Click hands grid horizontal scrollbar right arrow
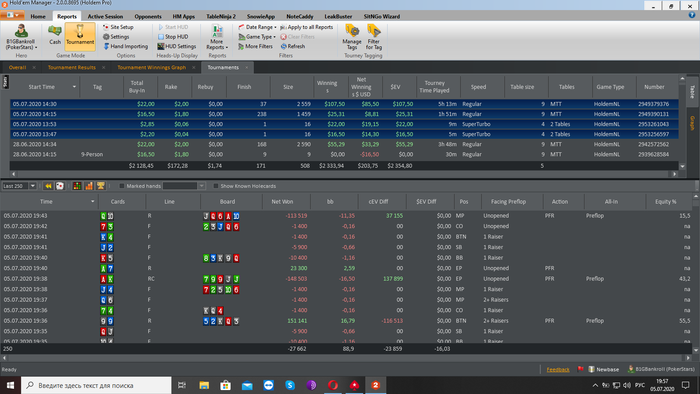Screen dimensions: 700x394 coord(688,358)
